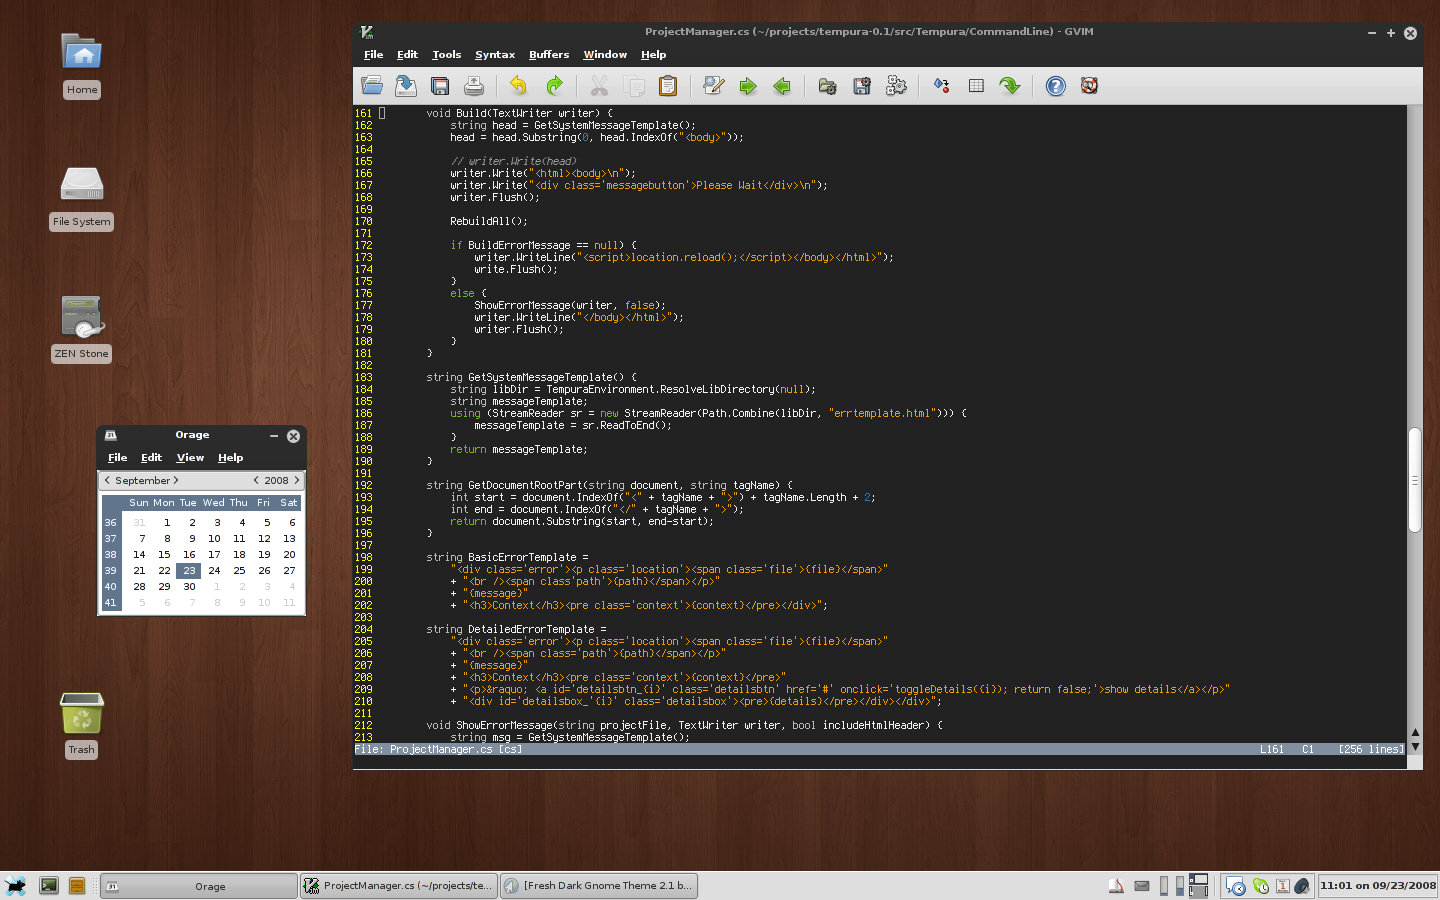
Task: Click the Cut scissors icon
Action: tap(599, 86)
